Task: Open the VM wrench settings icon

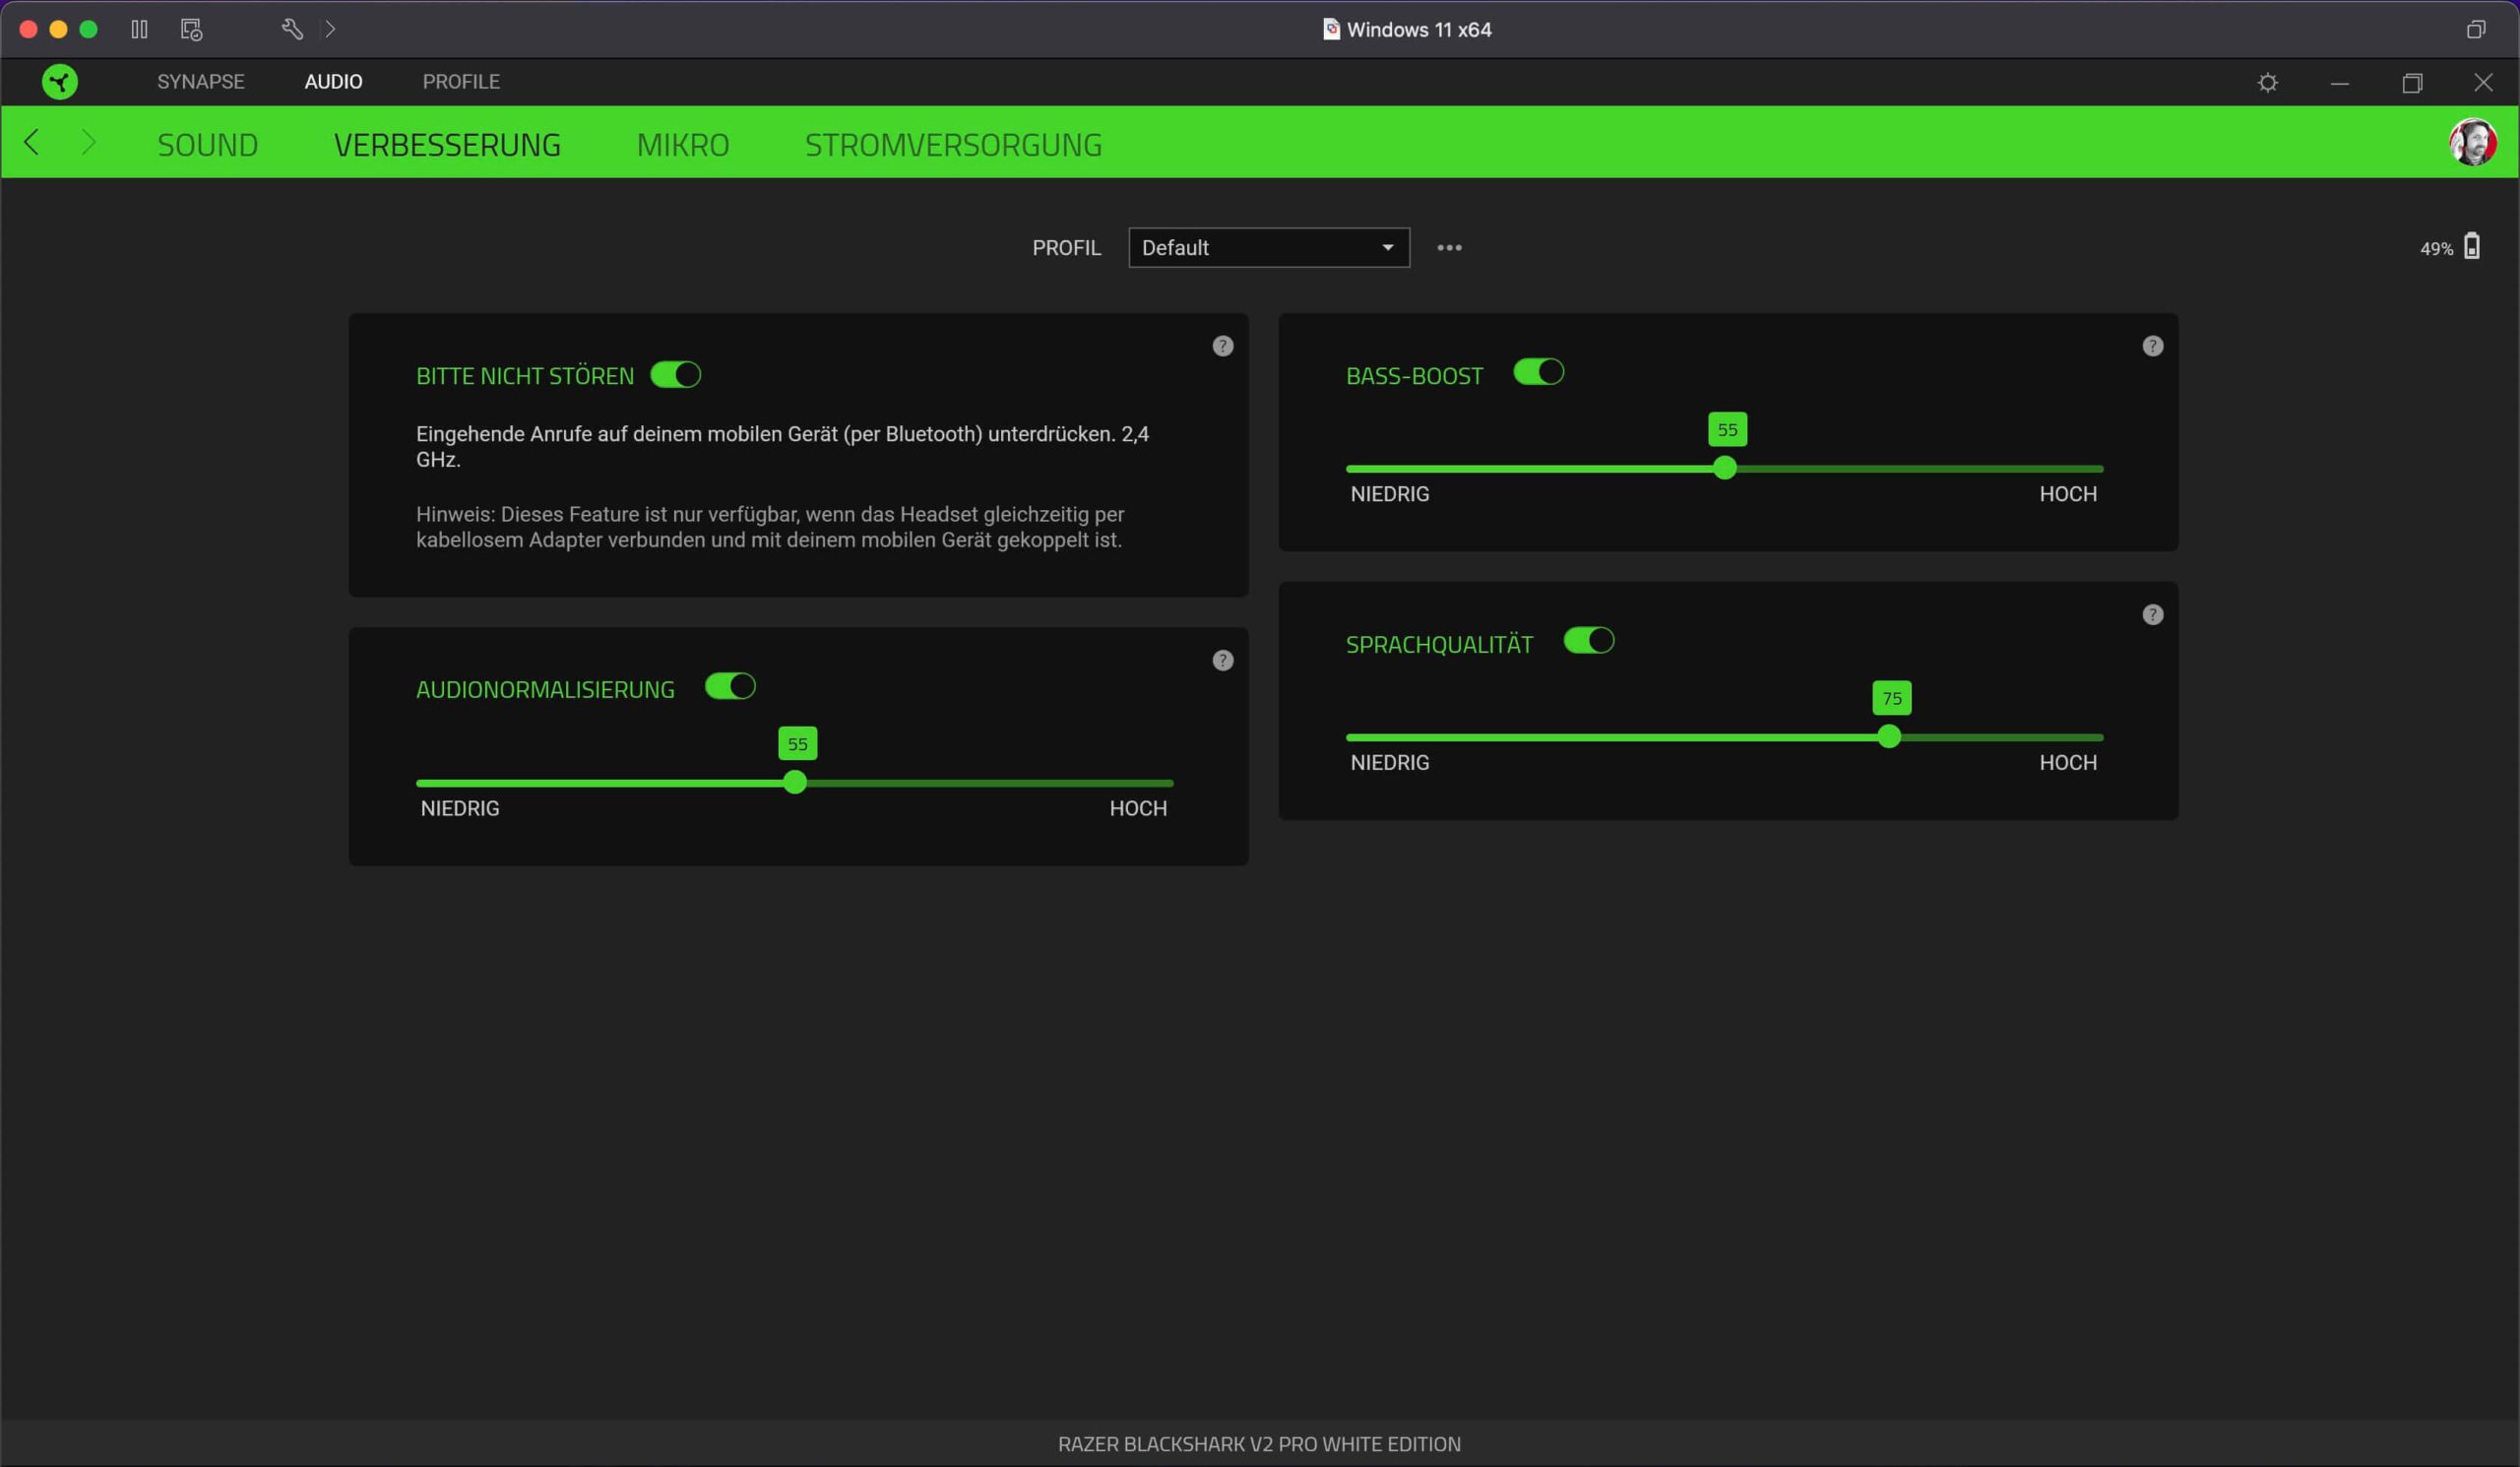Action: coord(292,29)
